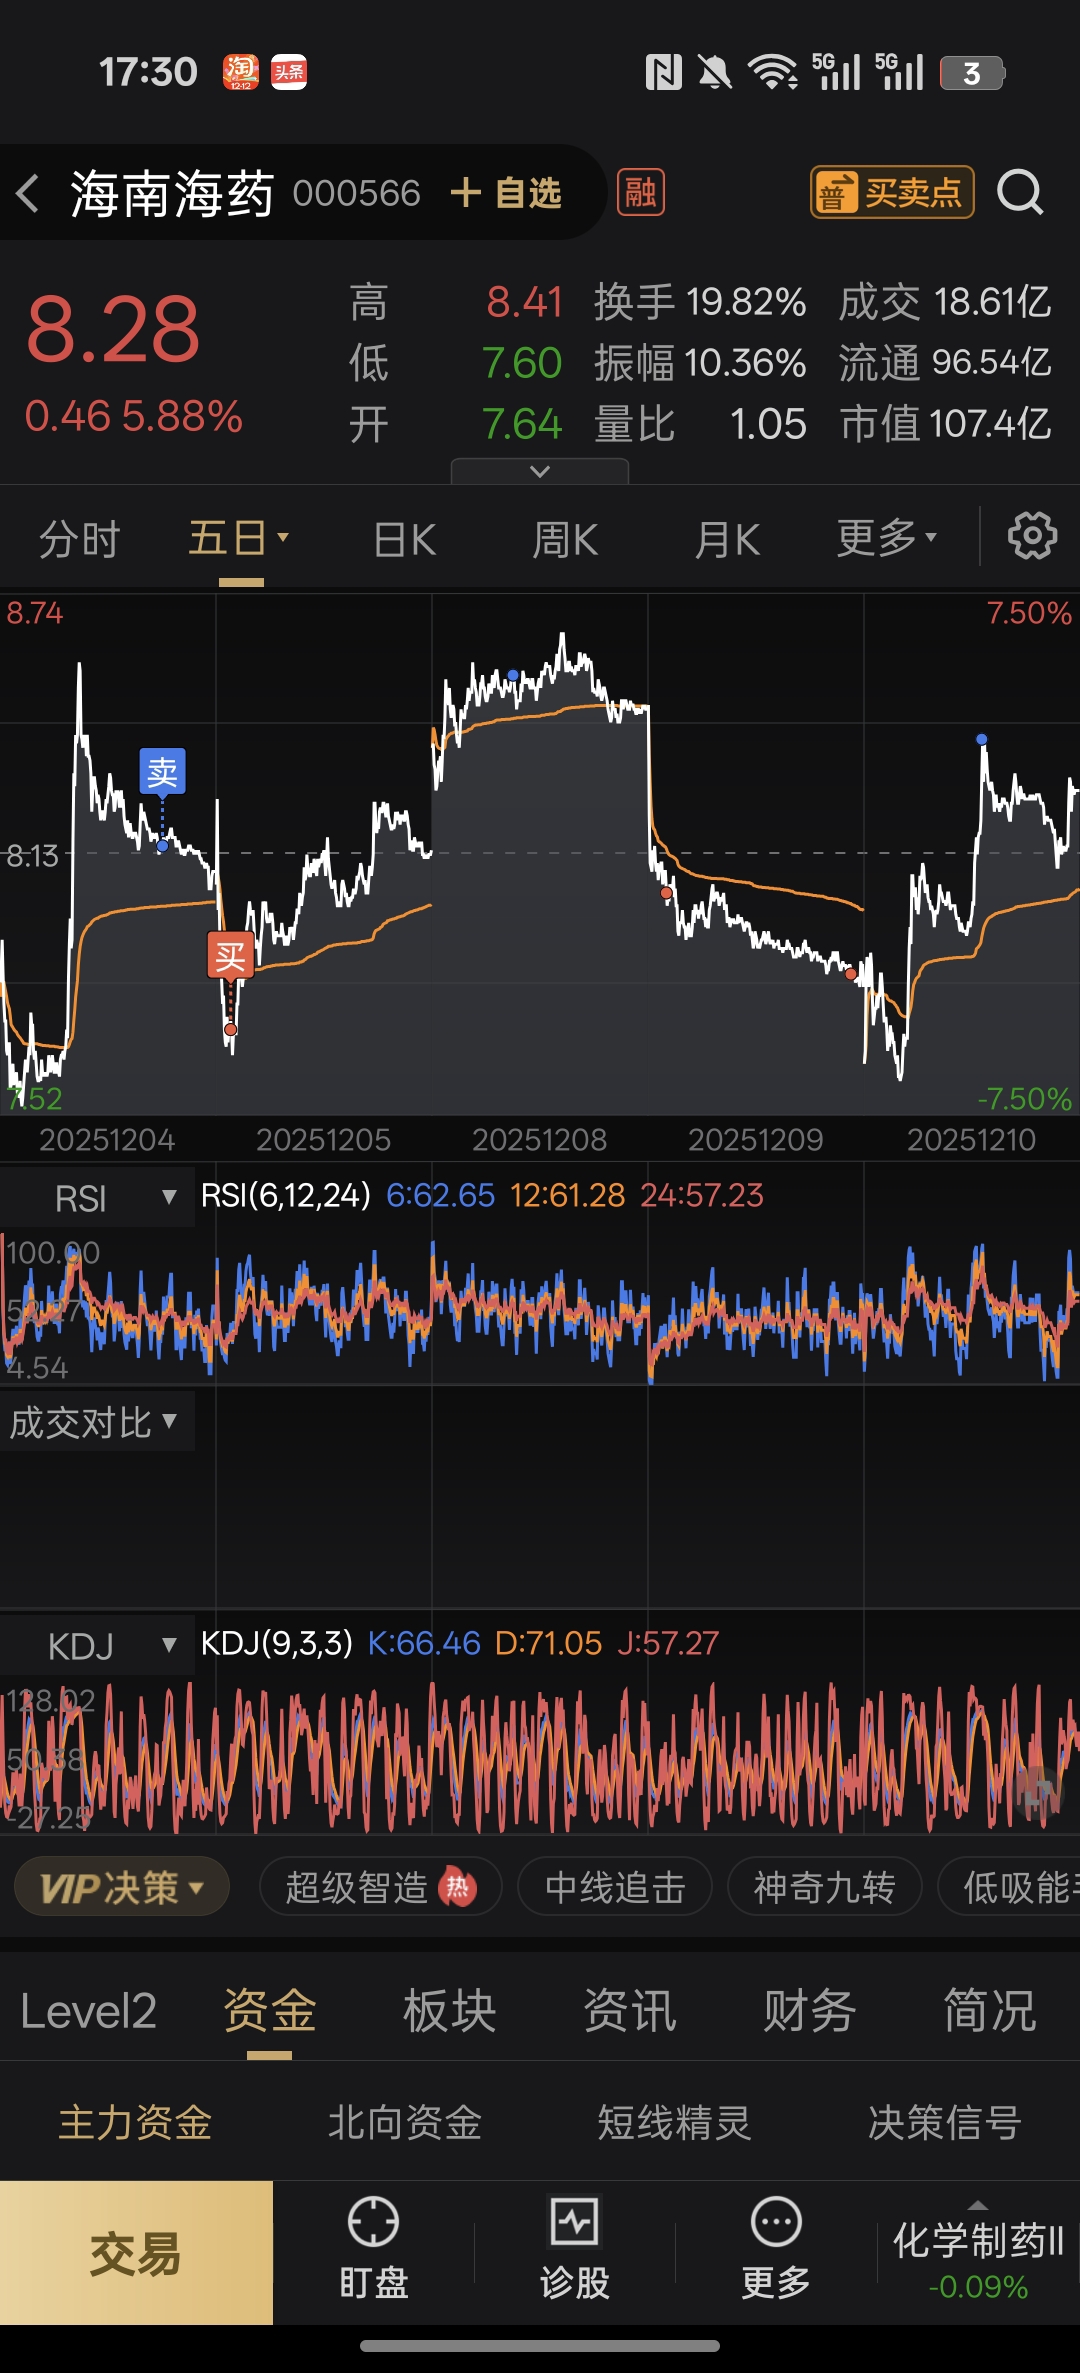This screenshot has height=2373, width=1080.
Task: Open the RSI indicator dropdown
Action: coord(97,1197)
